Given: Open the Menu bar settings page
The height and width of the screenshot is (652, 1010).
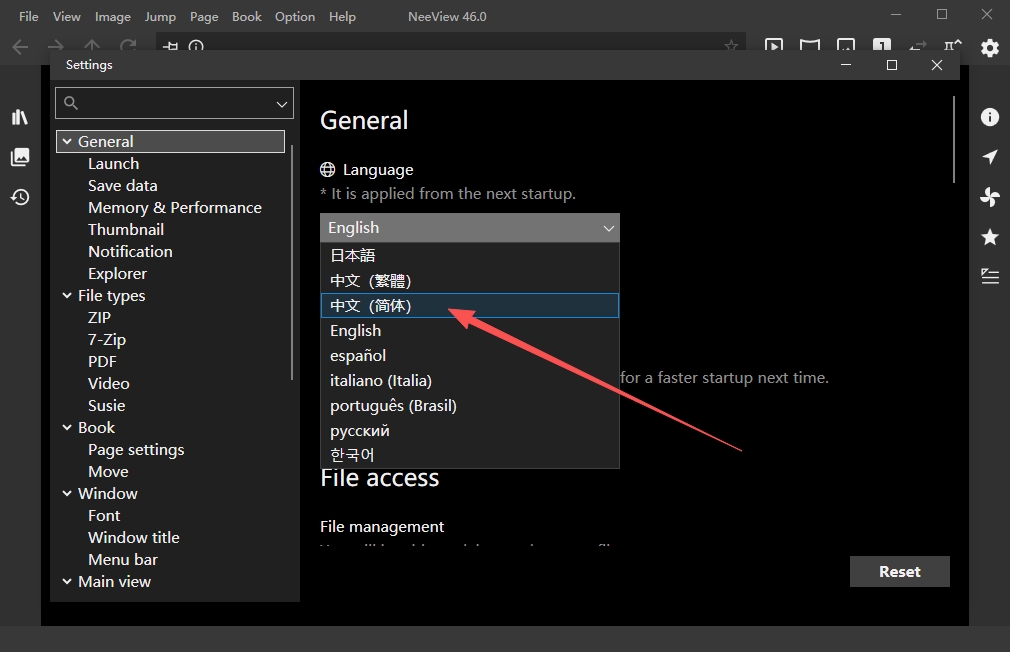Looking at the screenshot, I should pyautogui.click(x=122, y=559).
